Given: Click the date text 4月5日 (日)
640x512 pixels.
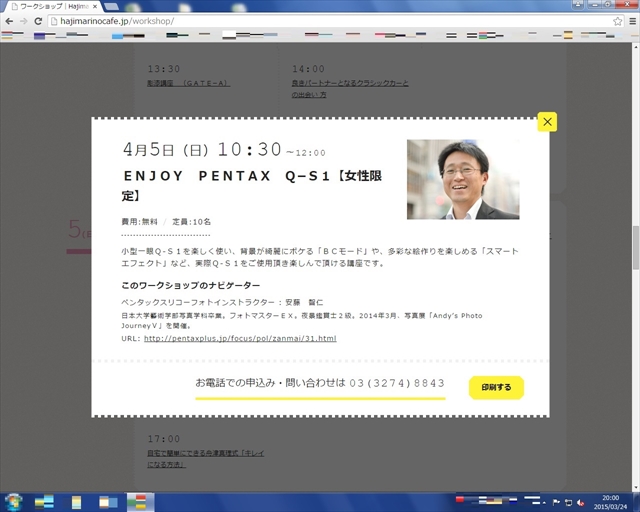Looking at the screenshot, I should (165, 150).
